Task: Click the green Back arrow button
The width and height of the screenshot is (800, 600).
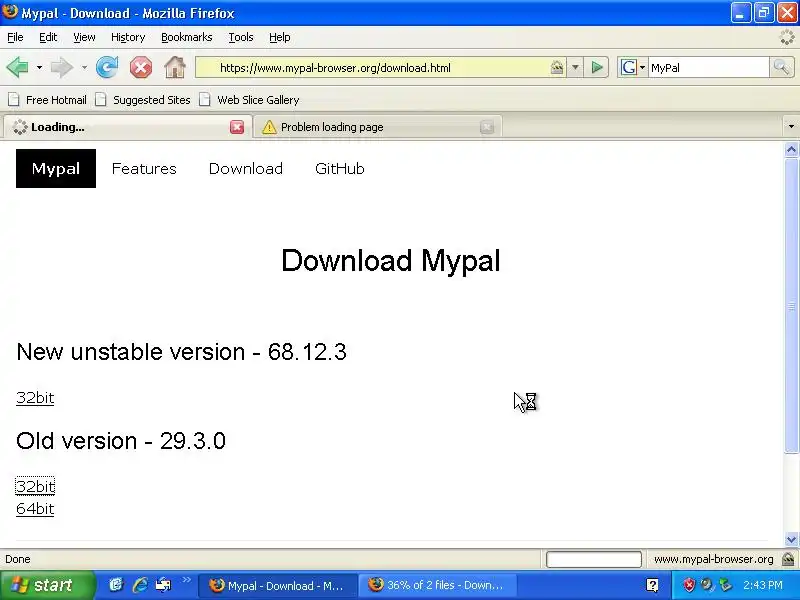Action: (17, 67)
